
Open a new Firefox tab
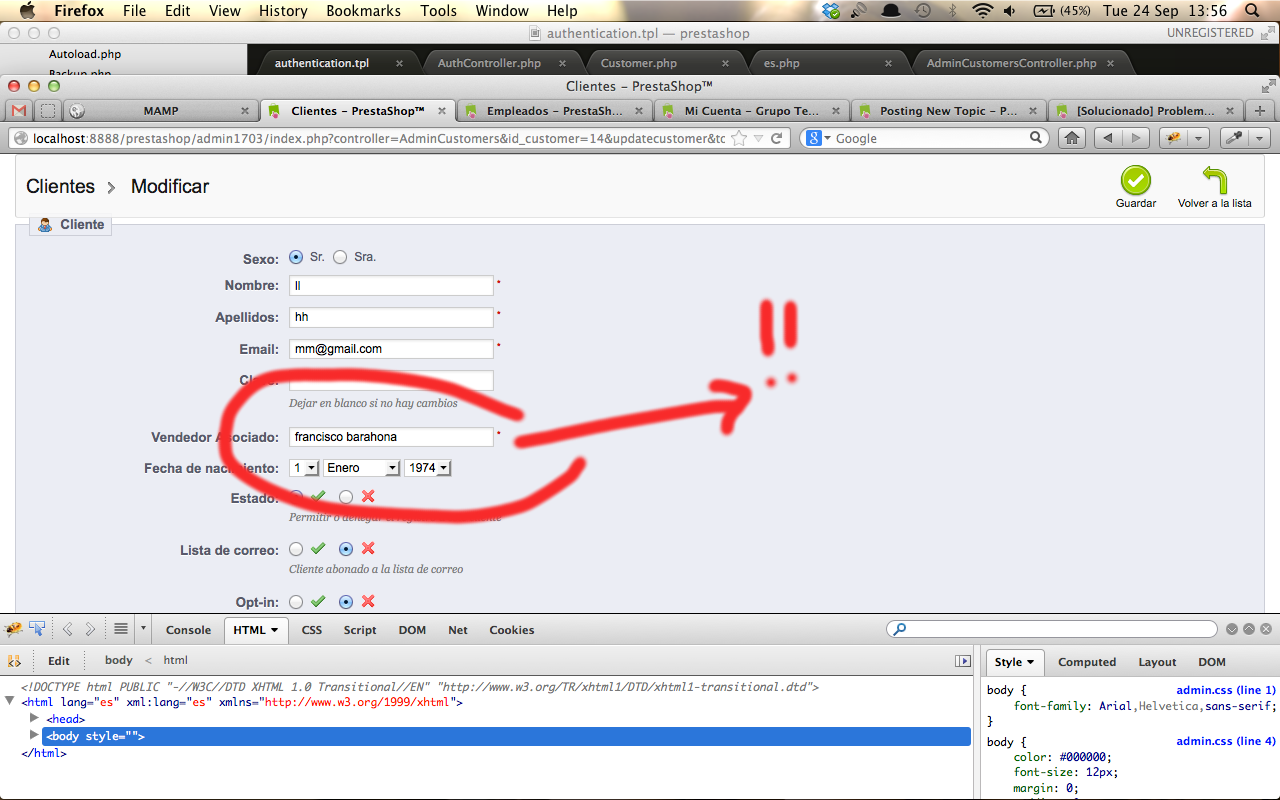click(x=1259, y=111)
